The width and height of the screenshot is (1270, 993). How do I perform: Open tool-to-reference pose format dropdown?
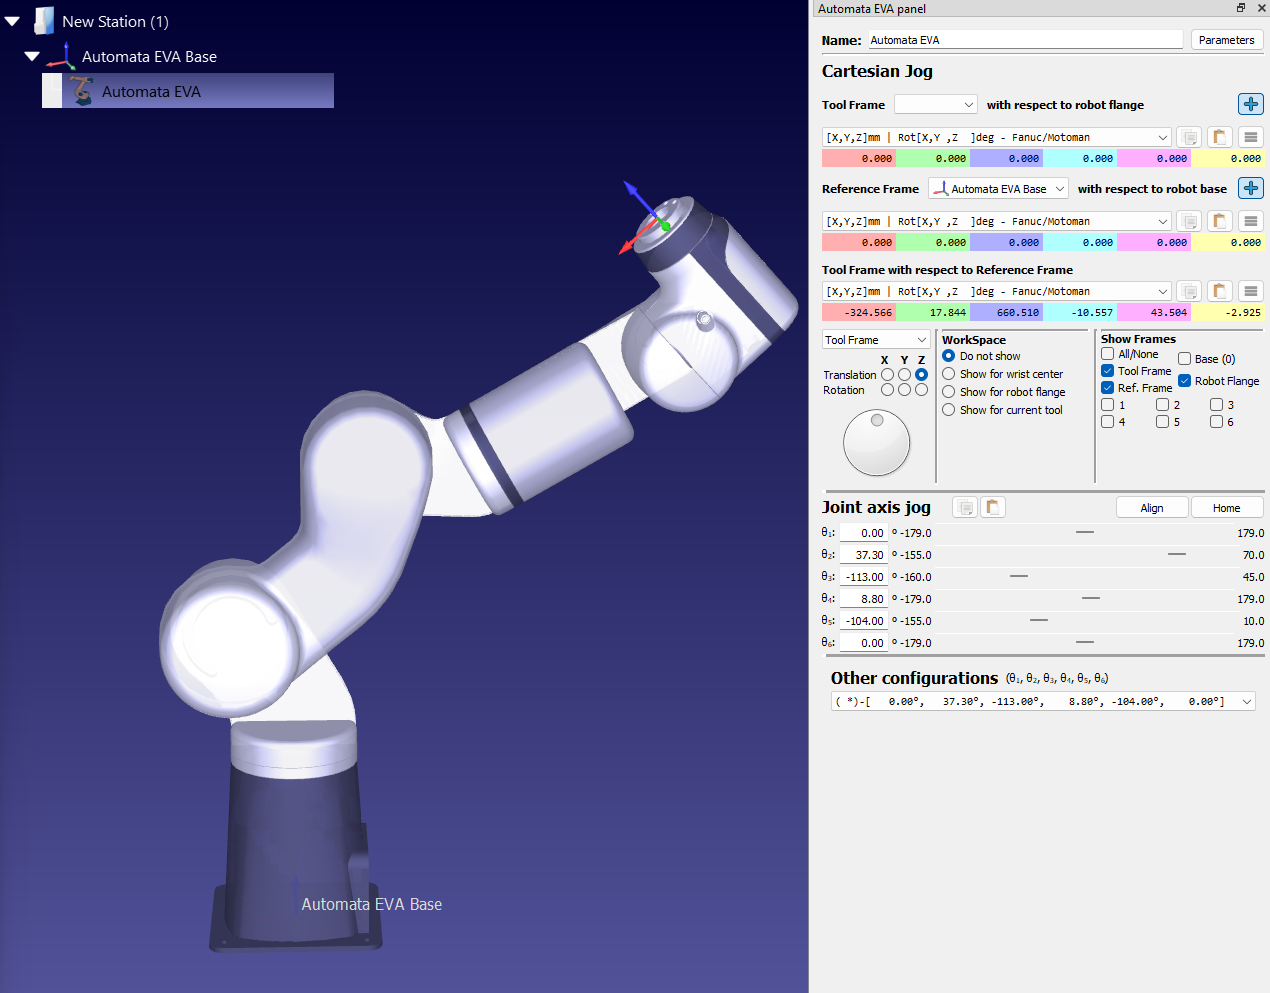997,291
